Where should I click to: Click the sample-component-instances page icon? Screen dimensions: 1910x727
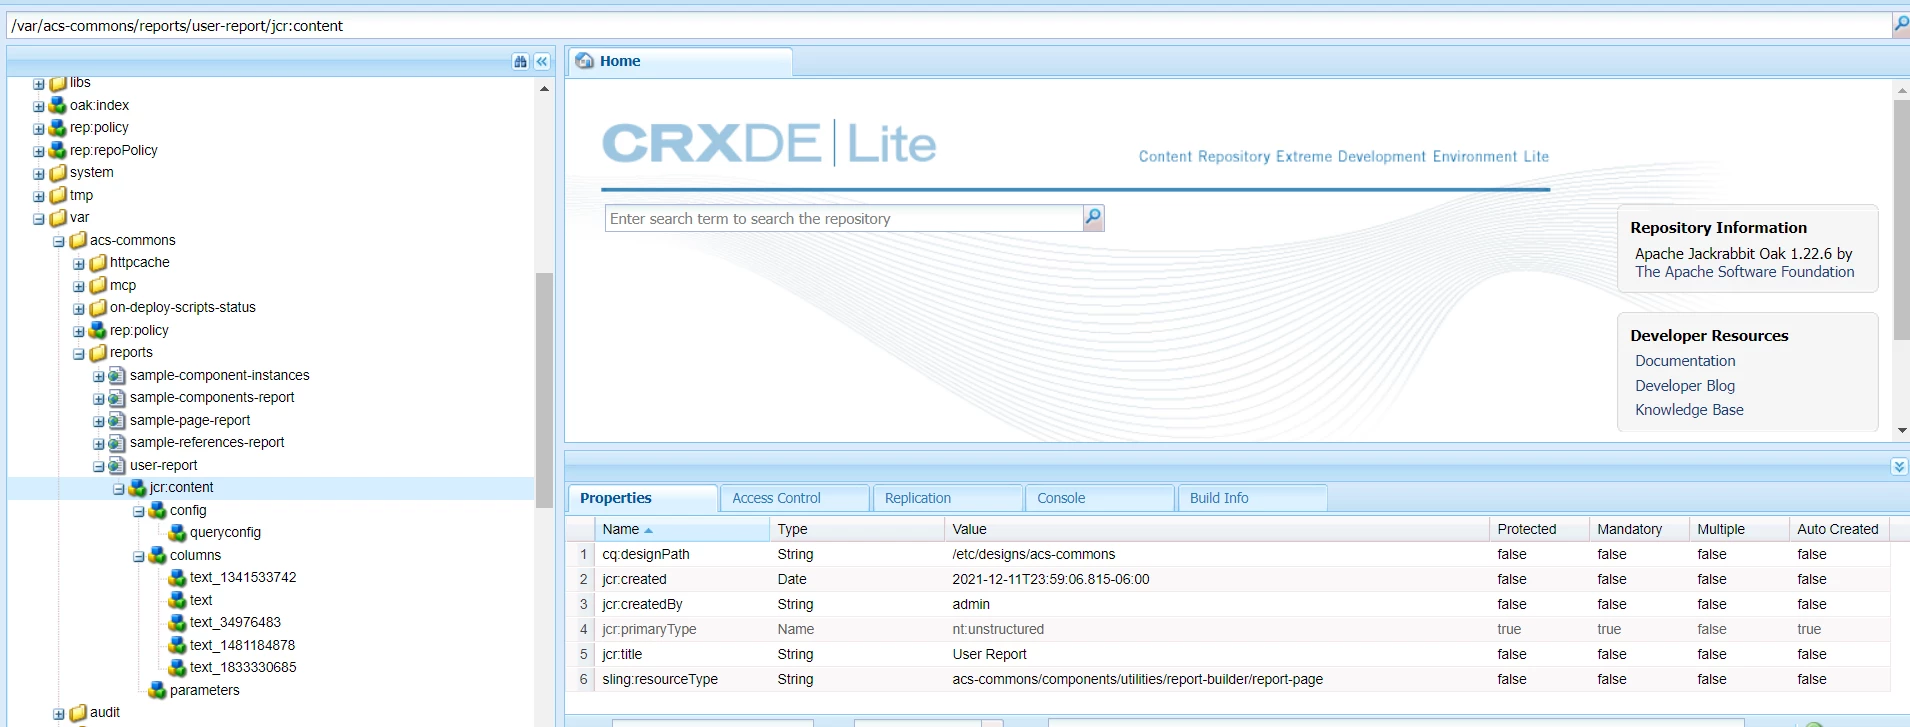pyautogui.click(x=117, y=375)
